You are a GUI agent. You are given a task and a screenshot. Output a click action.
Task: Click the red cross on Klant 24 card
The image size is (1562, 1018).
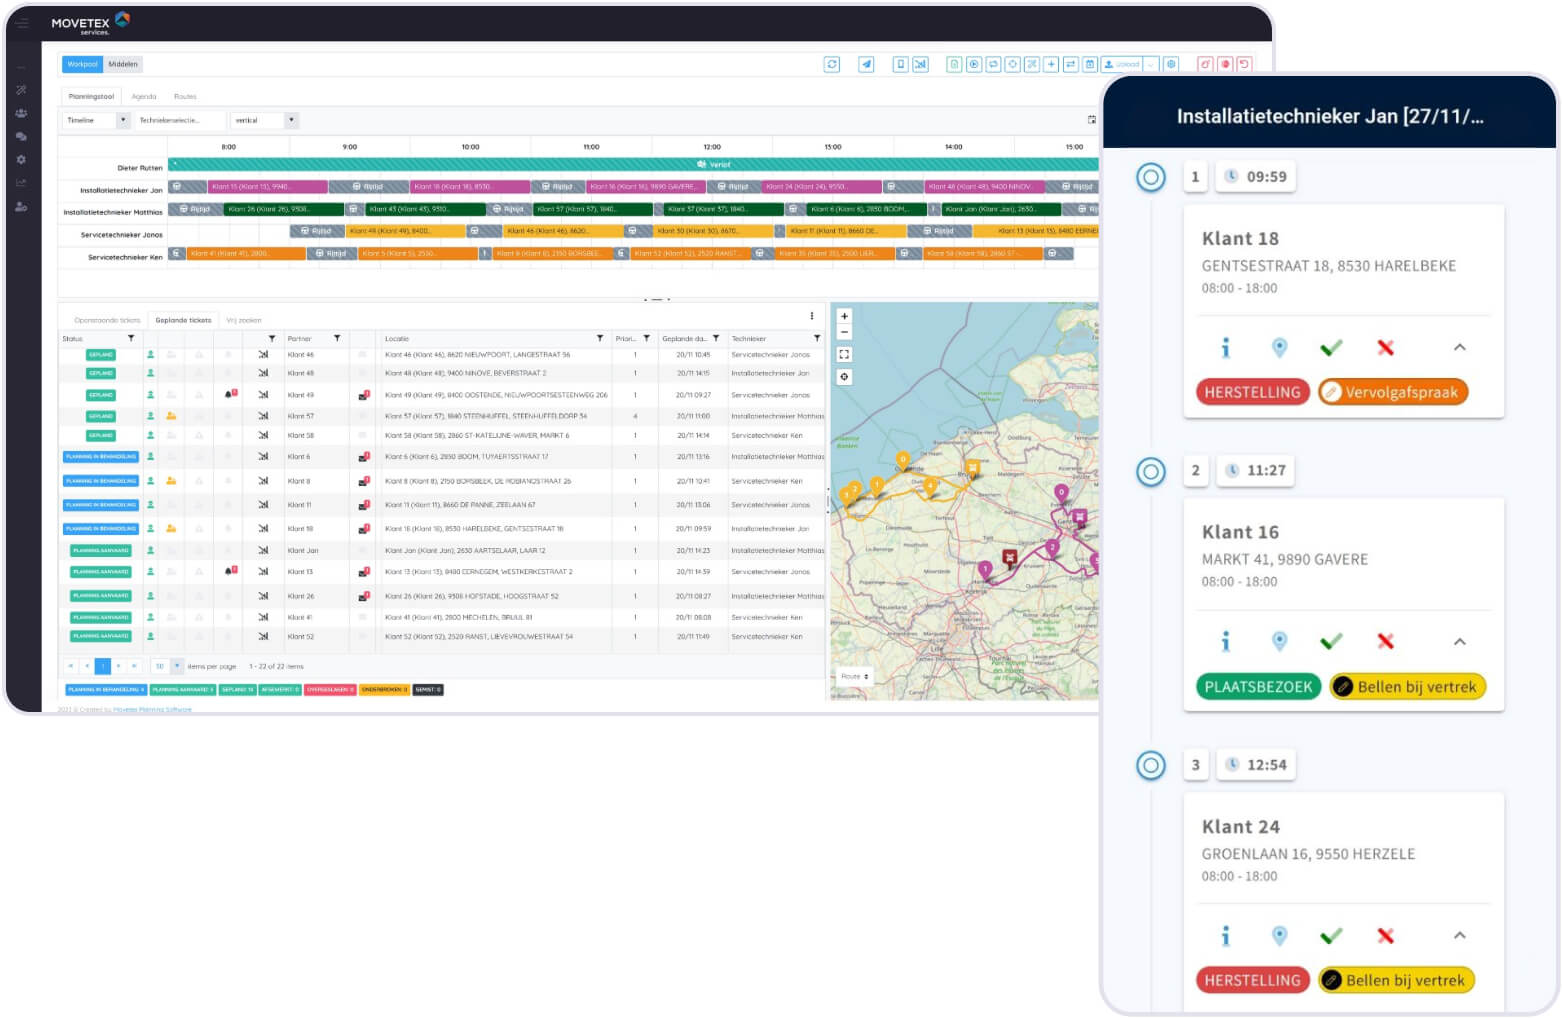[1385, 936]
